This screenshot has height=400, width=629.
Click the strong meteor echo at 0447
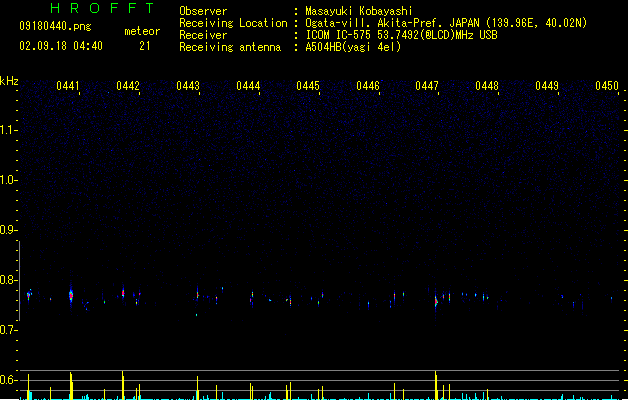click(x=436, y=302)
